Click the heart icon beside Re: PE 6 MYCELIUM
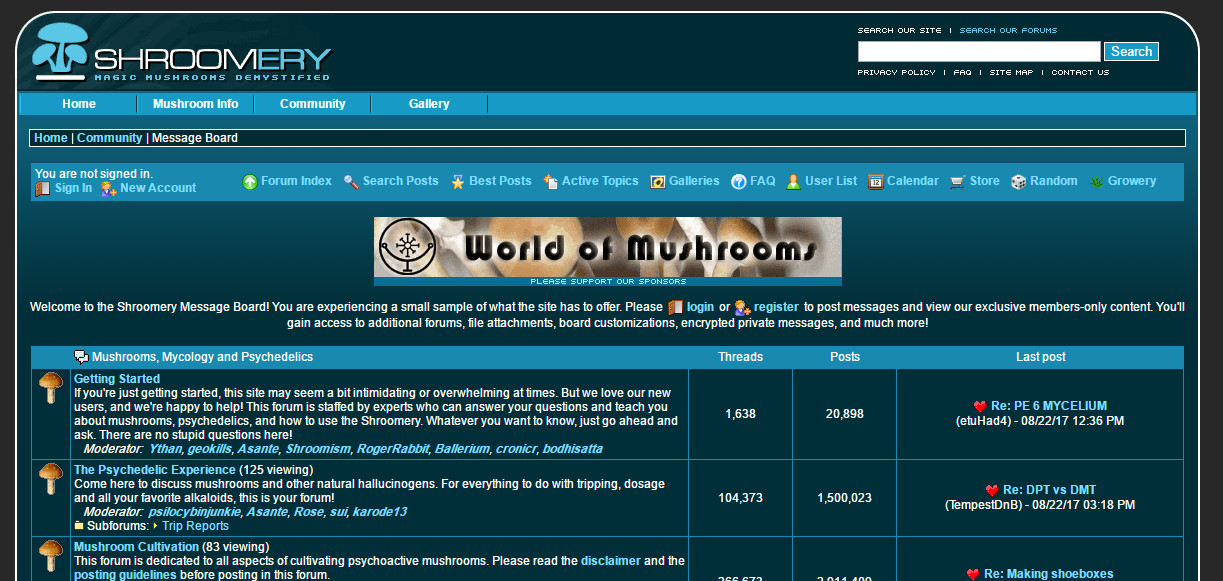Image resolution: width=1223 pixels, height=581 pixels. (x=980, y=407)
